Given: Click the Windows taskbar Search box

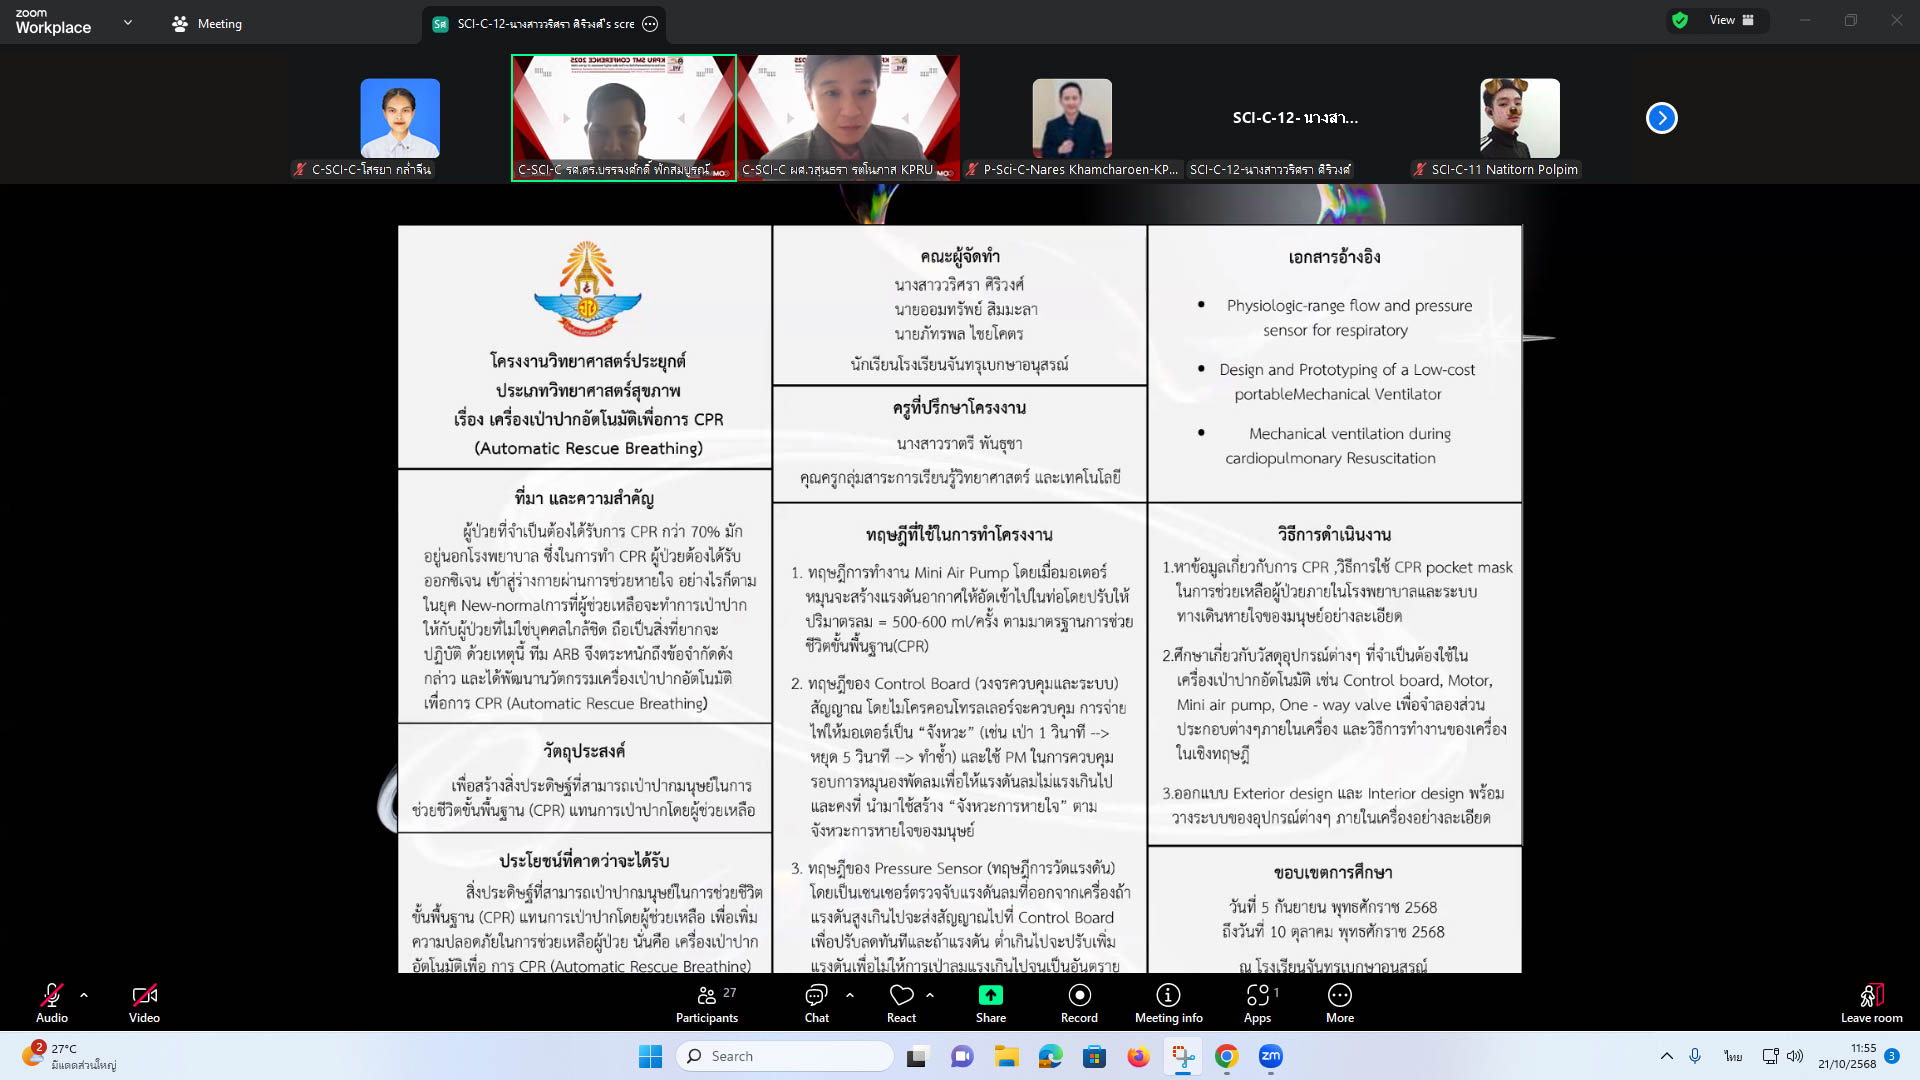Looking at the screenshot, I should click(785, 1056).
